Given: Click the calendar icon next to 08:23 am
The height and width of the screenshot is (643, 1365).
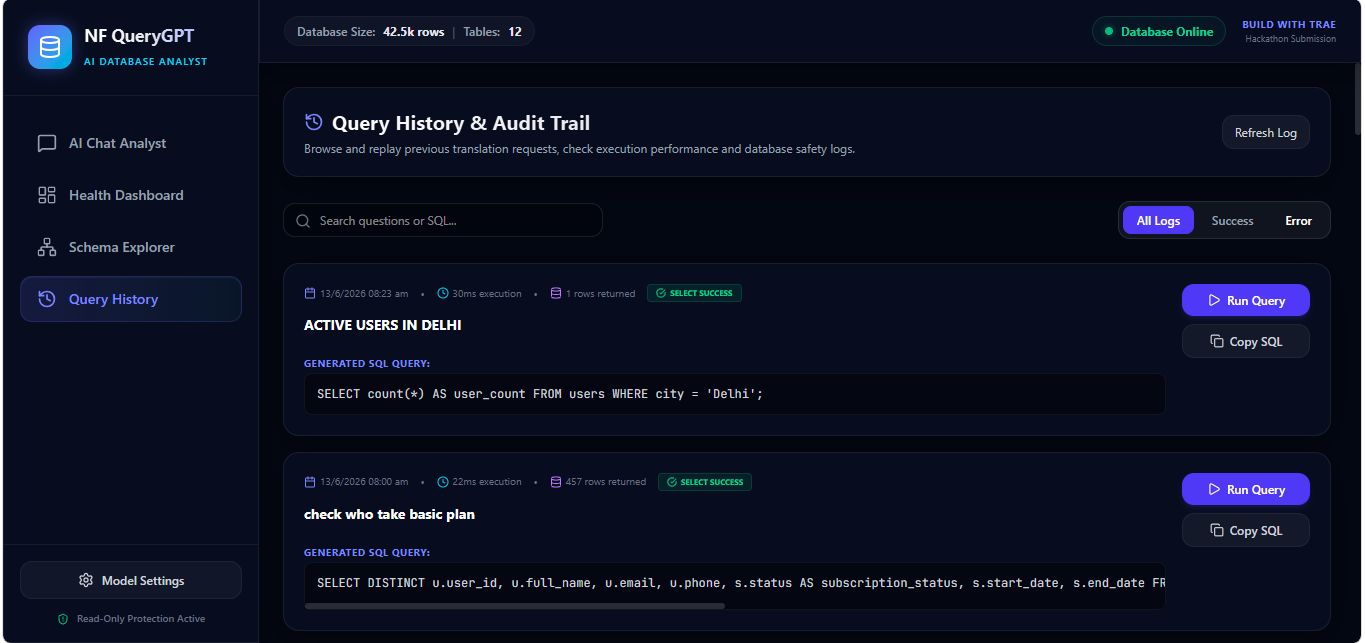Looking at the screenshot, I should click(310, 294).
